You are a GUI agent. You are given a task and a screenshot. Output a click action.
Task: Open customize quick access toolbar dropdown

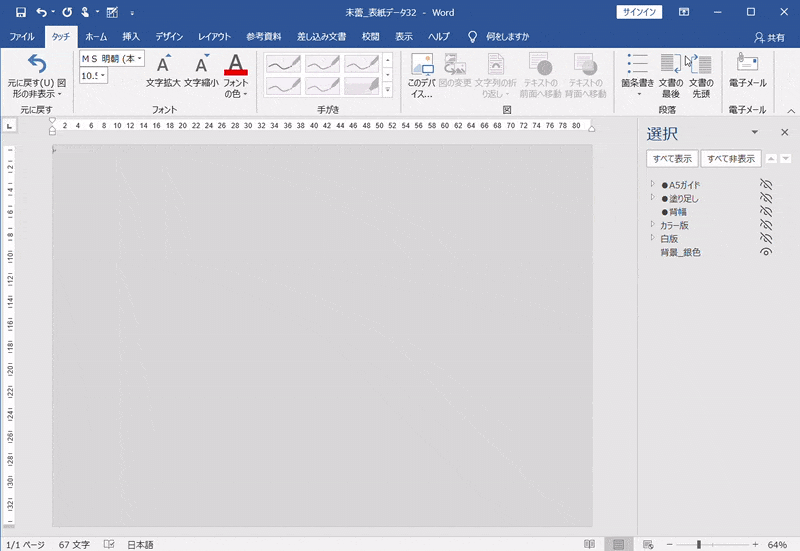(132, 13)
